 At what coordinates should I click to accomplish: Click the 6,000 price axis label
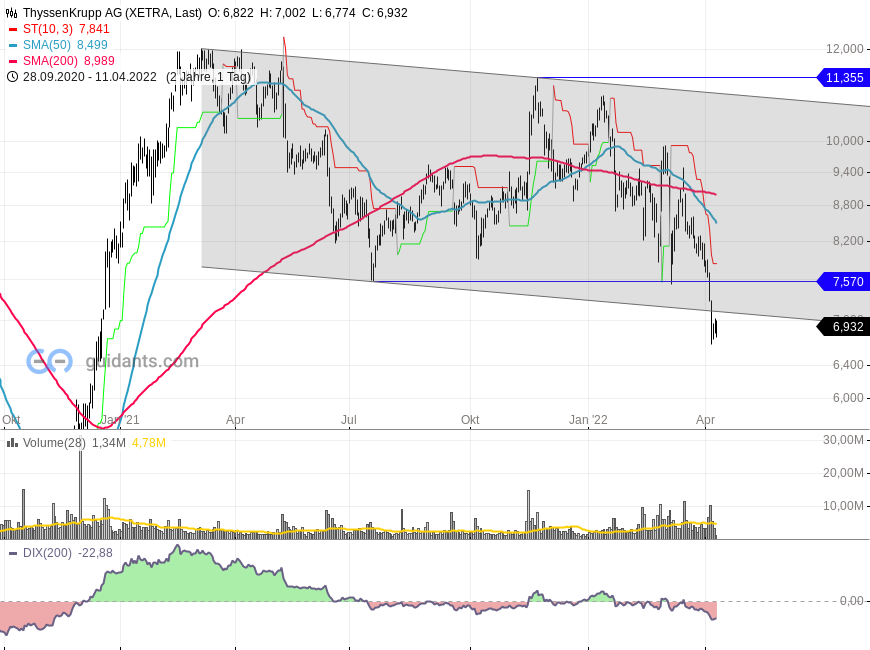[x=848, y=398]
